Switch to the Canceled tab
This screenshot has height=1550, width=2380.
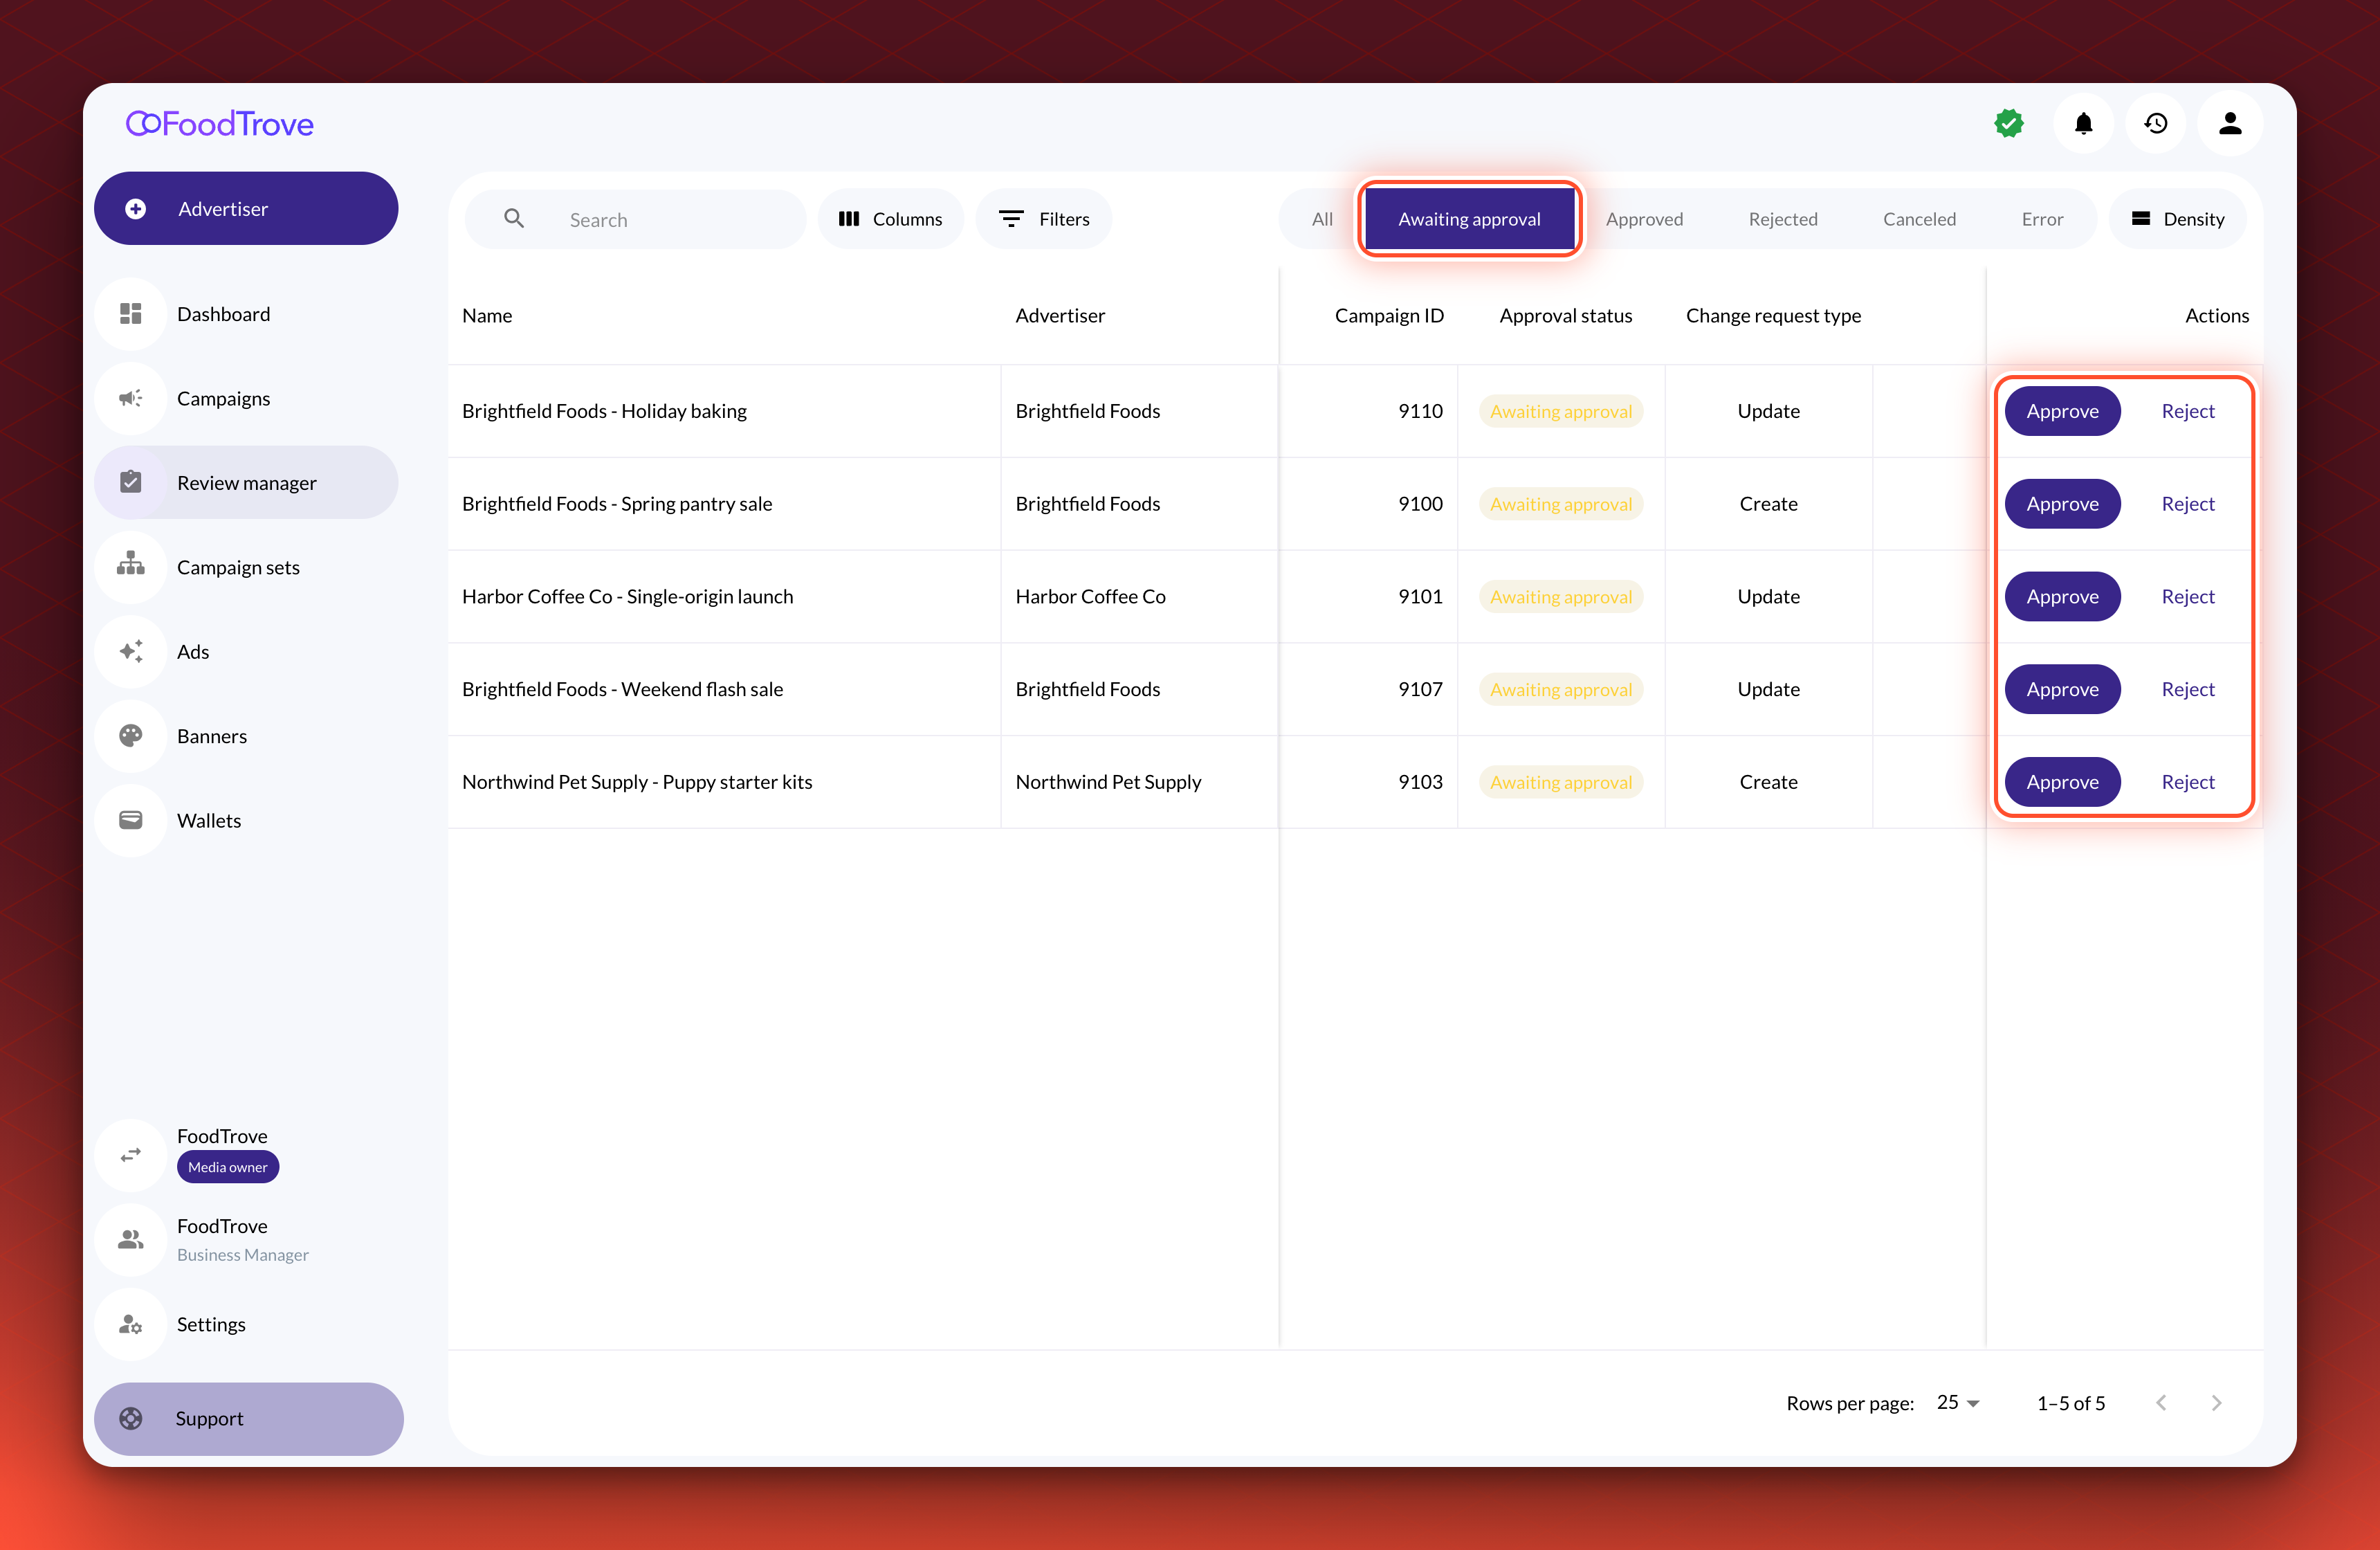tap(1919, 219)
